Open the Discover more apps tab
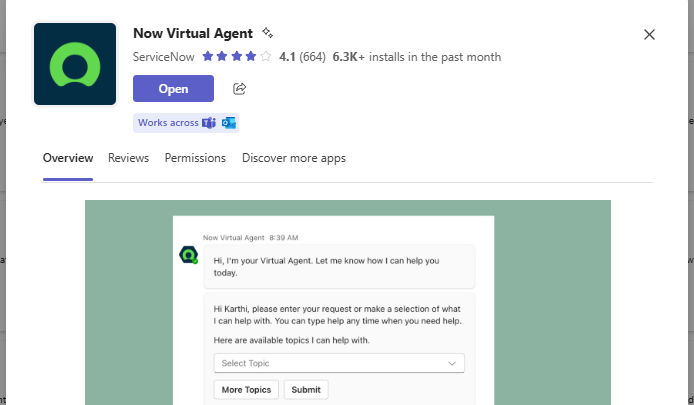The height and width of the screenshot is (405, 694). click(294, 158)
